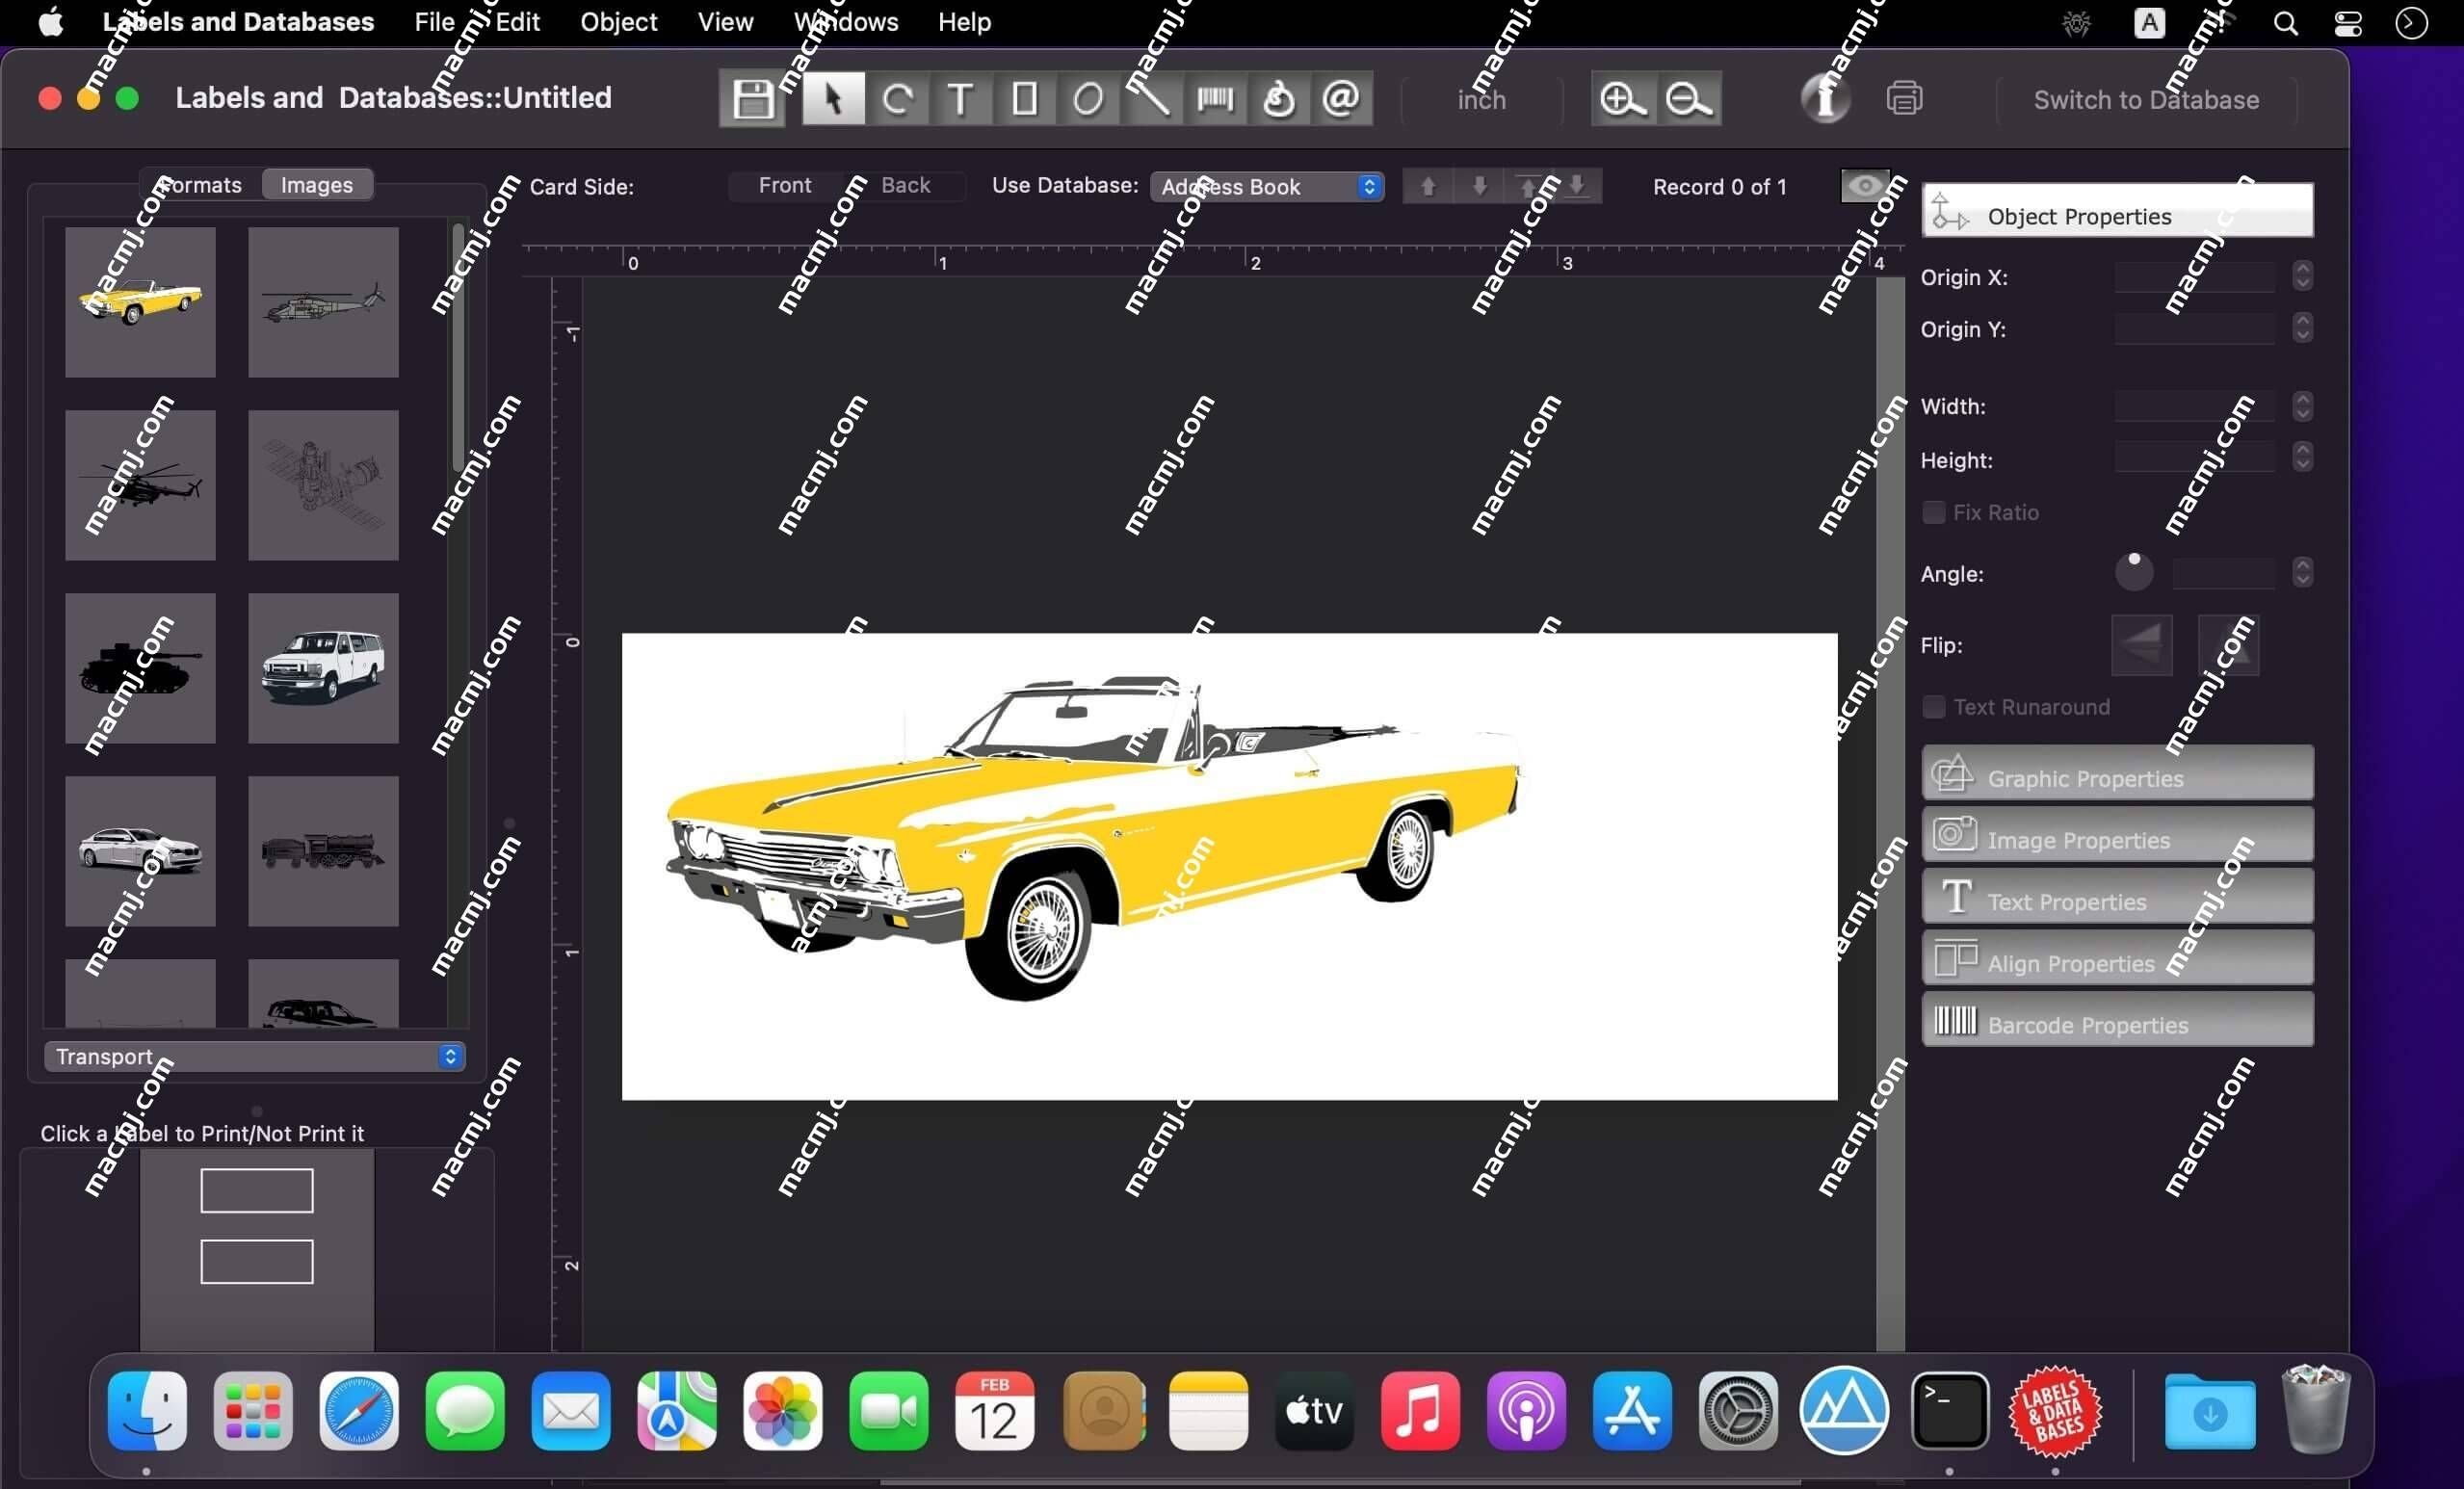The width and height of the screenshot is (2464, 1489).
Task: Click the Email/At-sign tool
Action: coord(1341,100)
